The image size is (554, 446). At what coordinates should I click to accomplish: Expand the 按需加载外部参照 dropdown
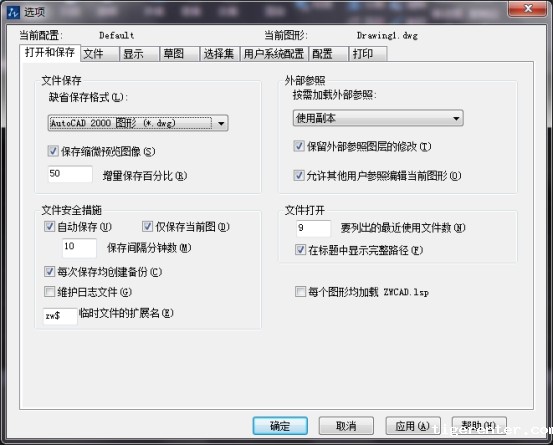378,118
